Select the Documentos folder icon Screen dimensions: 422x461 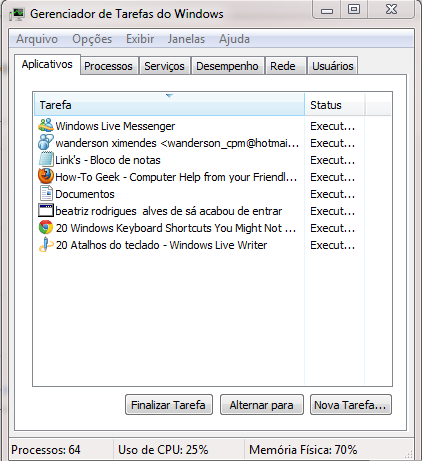(x=46, y=193)
